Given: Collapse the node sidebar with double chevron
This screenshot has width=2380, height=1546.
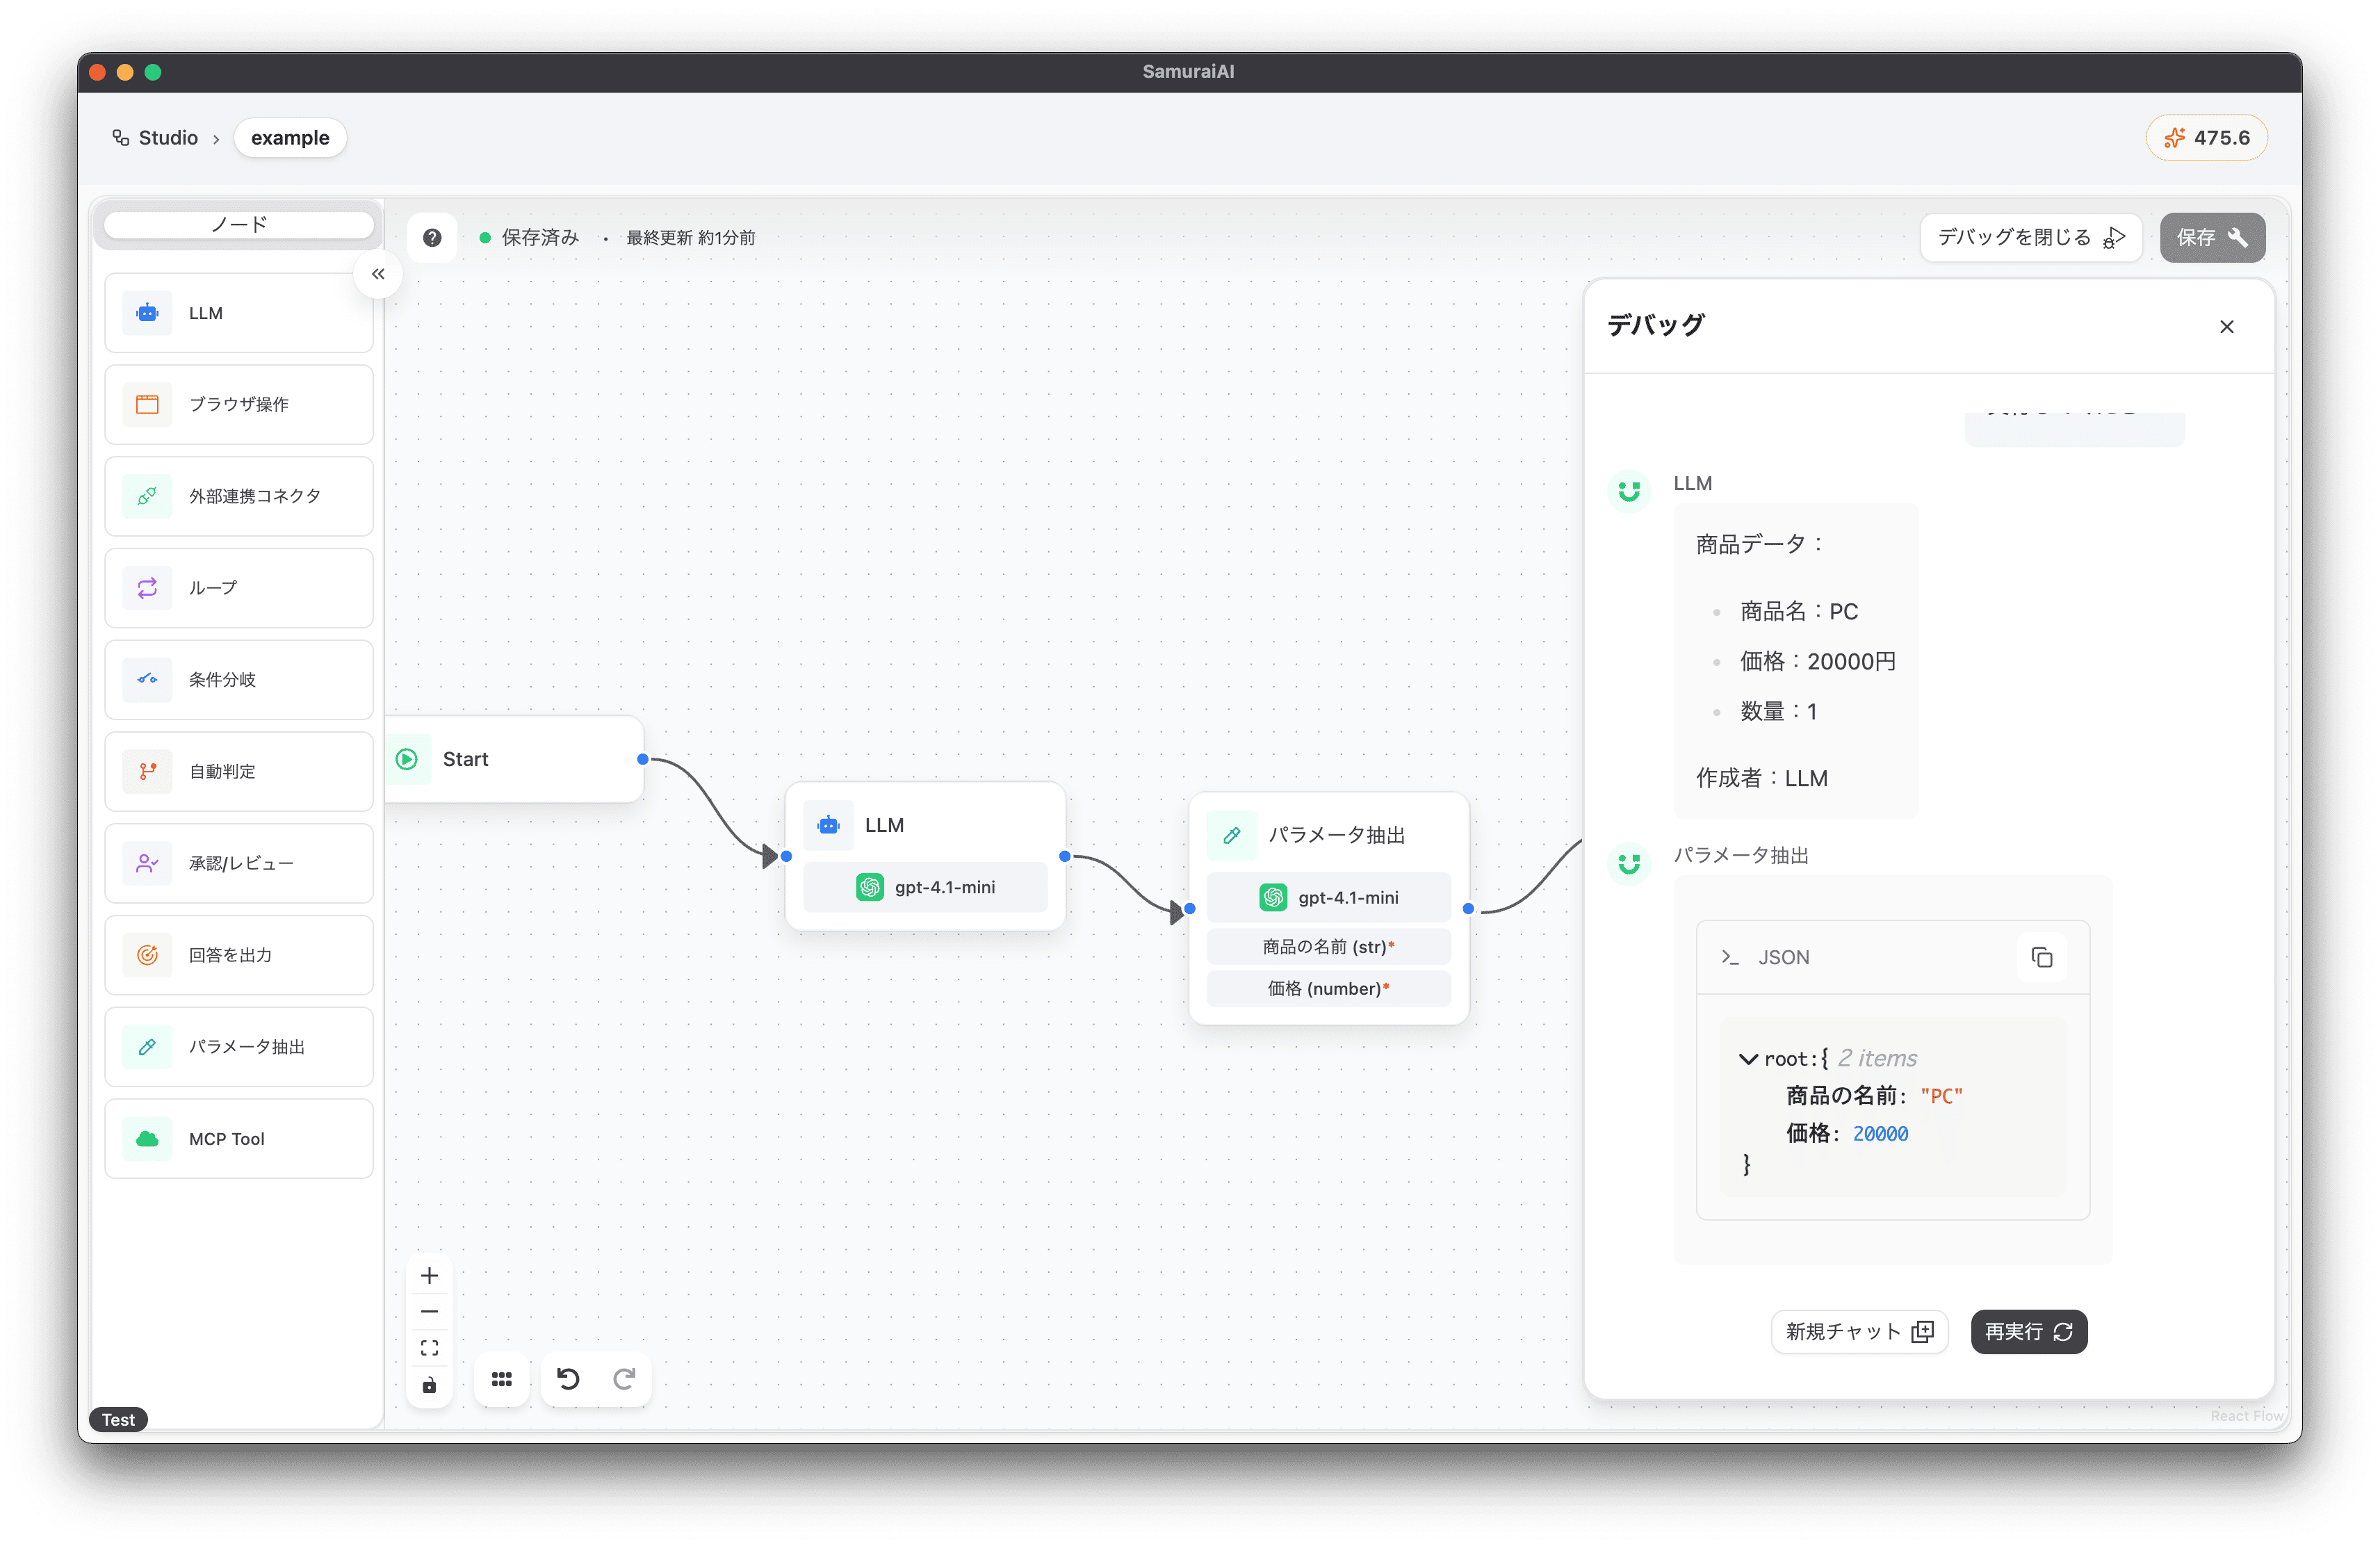Looking at the screenshot, I should [x=378, y=274].
